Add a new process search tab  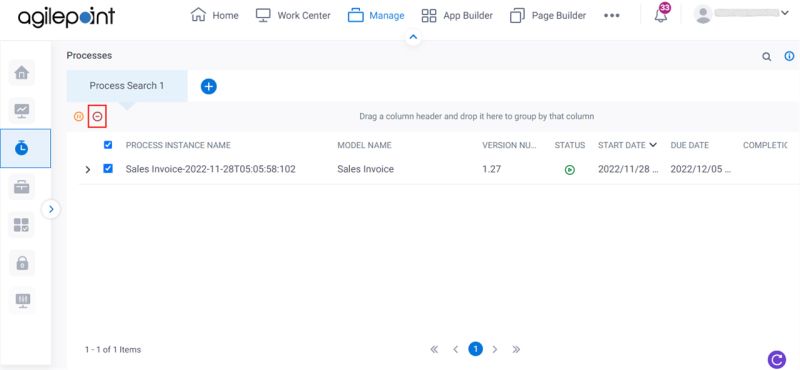click(x=208, y=86)
